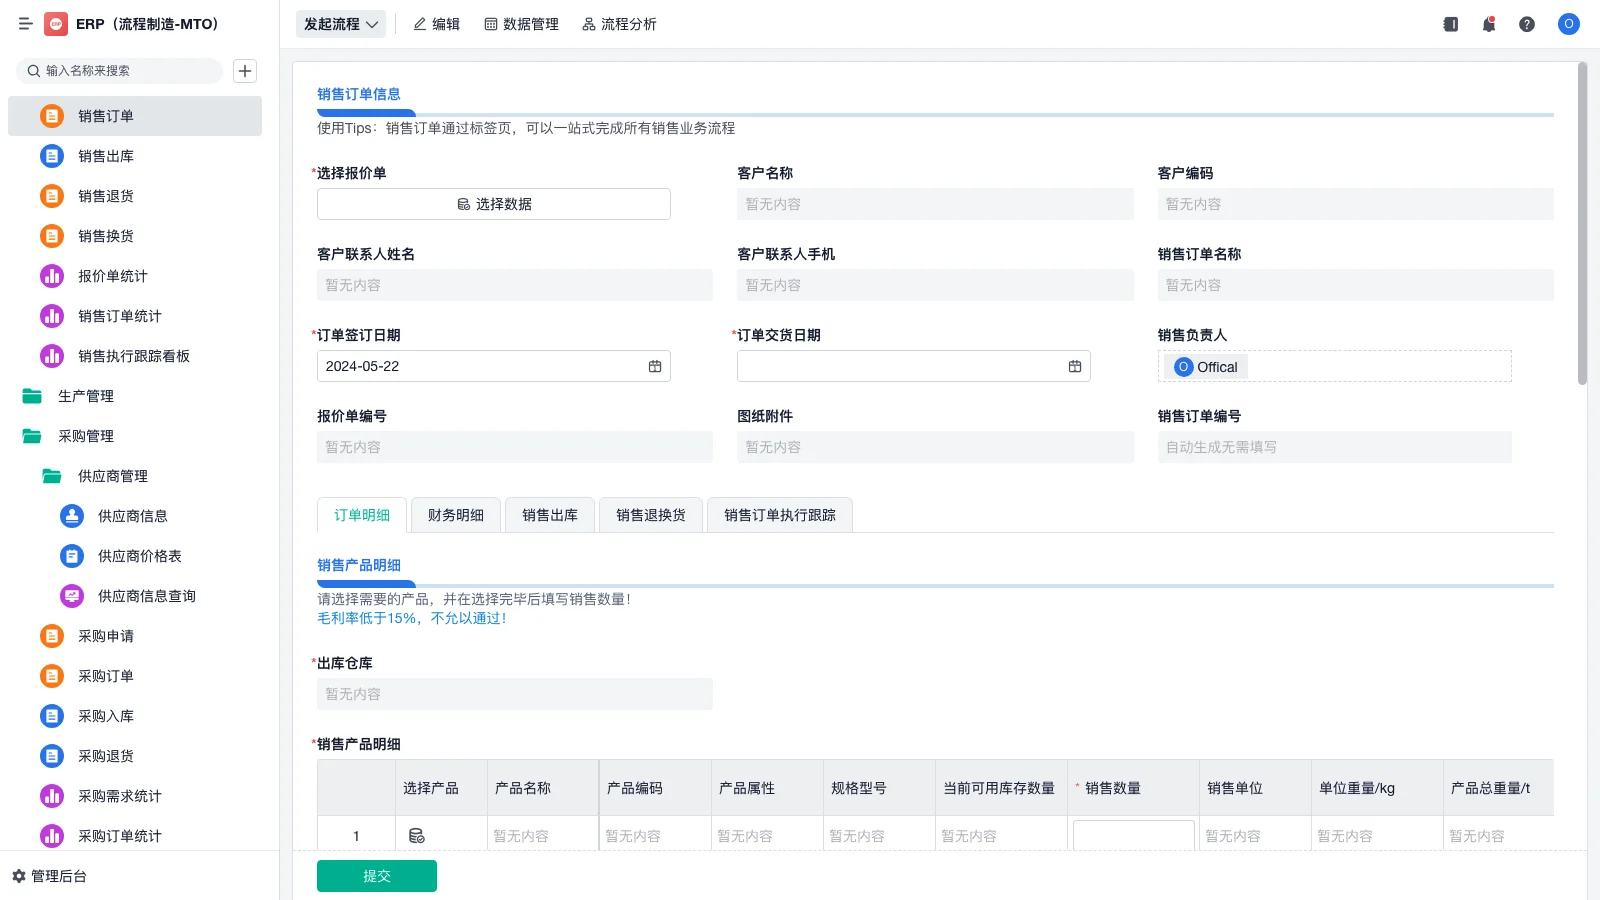
Task: Click the 产品名称 column header
Action: pyautogui.click(x=543, y=788)
